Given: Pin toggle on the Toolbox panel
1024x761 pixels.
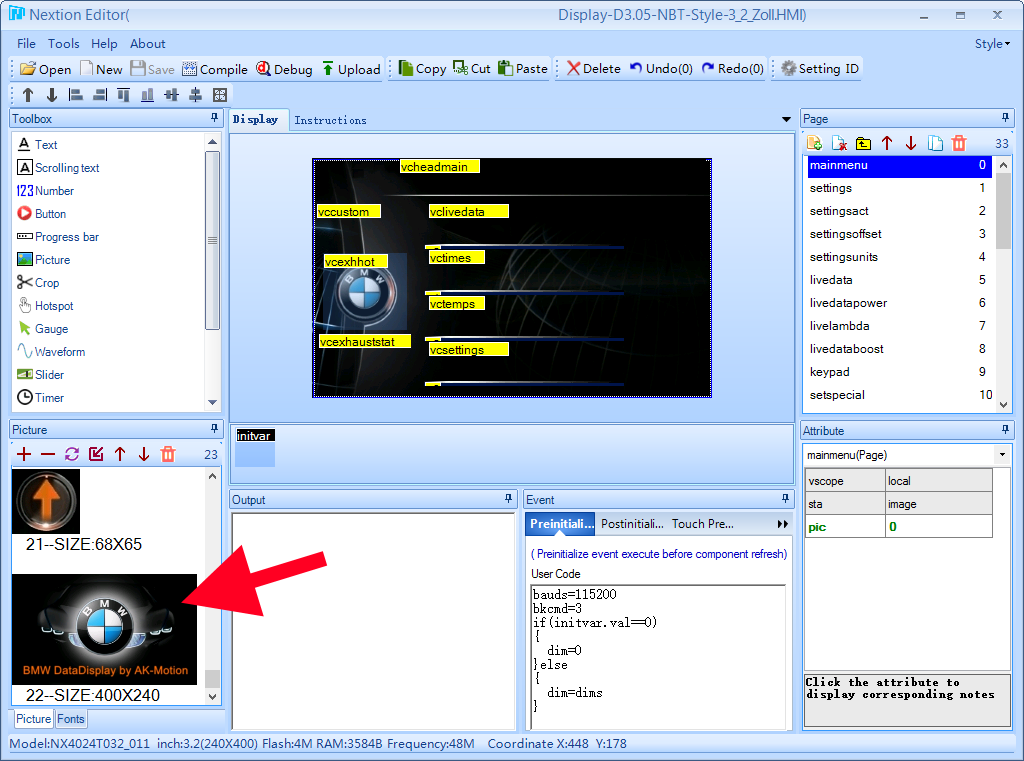Looking at the screenshot, I should [214, 119].
